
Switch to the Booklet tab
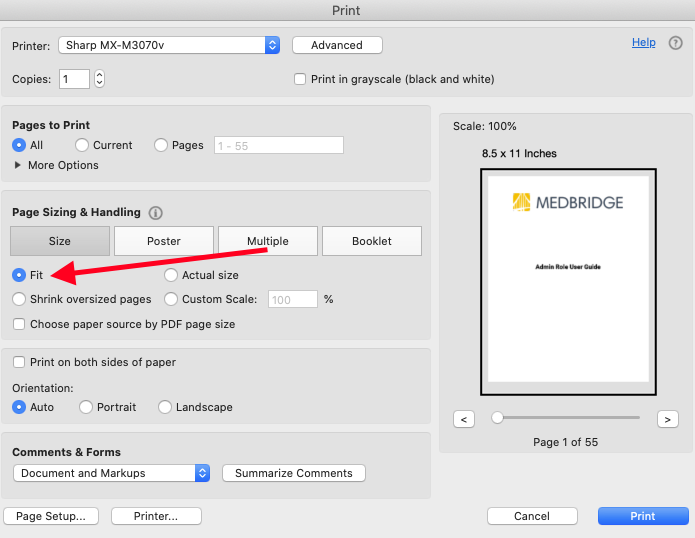[371, 241]
